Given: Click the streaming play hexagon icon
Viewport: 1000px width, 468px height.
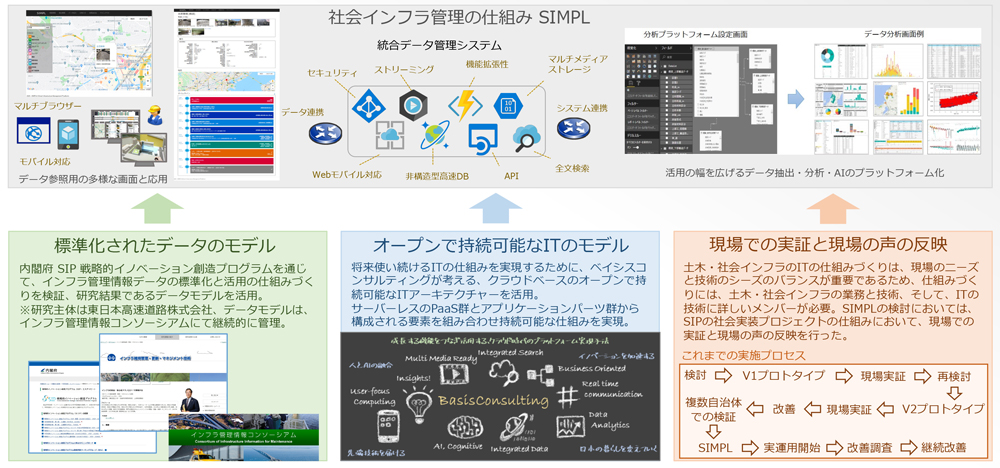Looking at the screenshot, I should pyautogui.click(x=412, y=103).
